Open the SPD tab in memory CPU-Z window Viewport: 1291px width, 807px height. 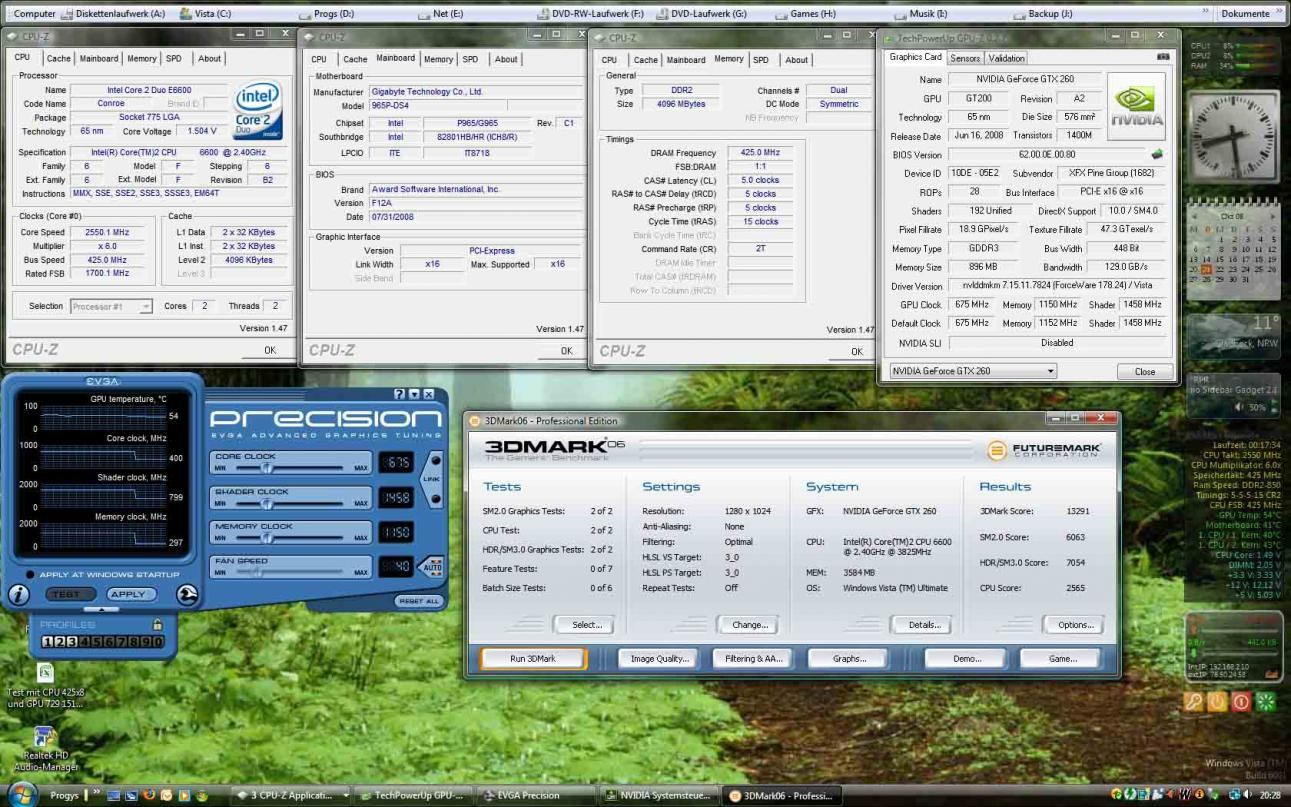[x=761, y=59]
